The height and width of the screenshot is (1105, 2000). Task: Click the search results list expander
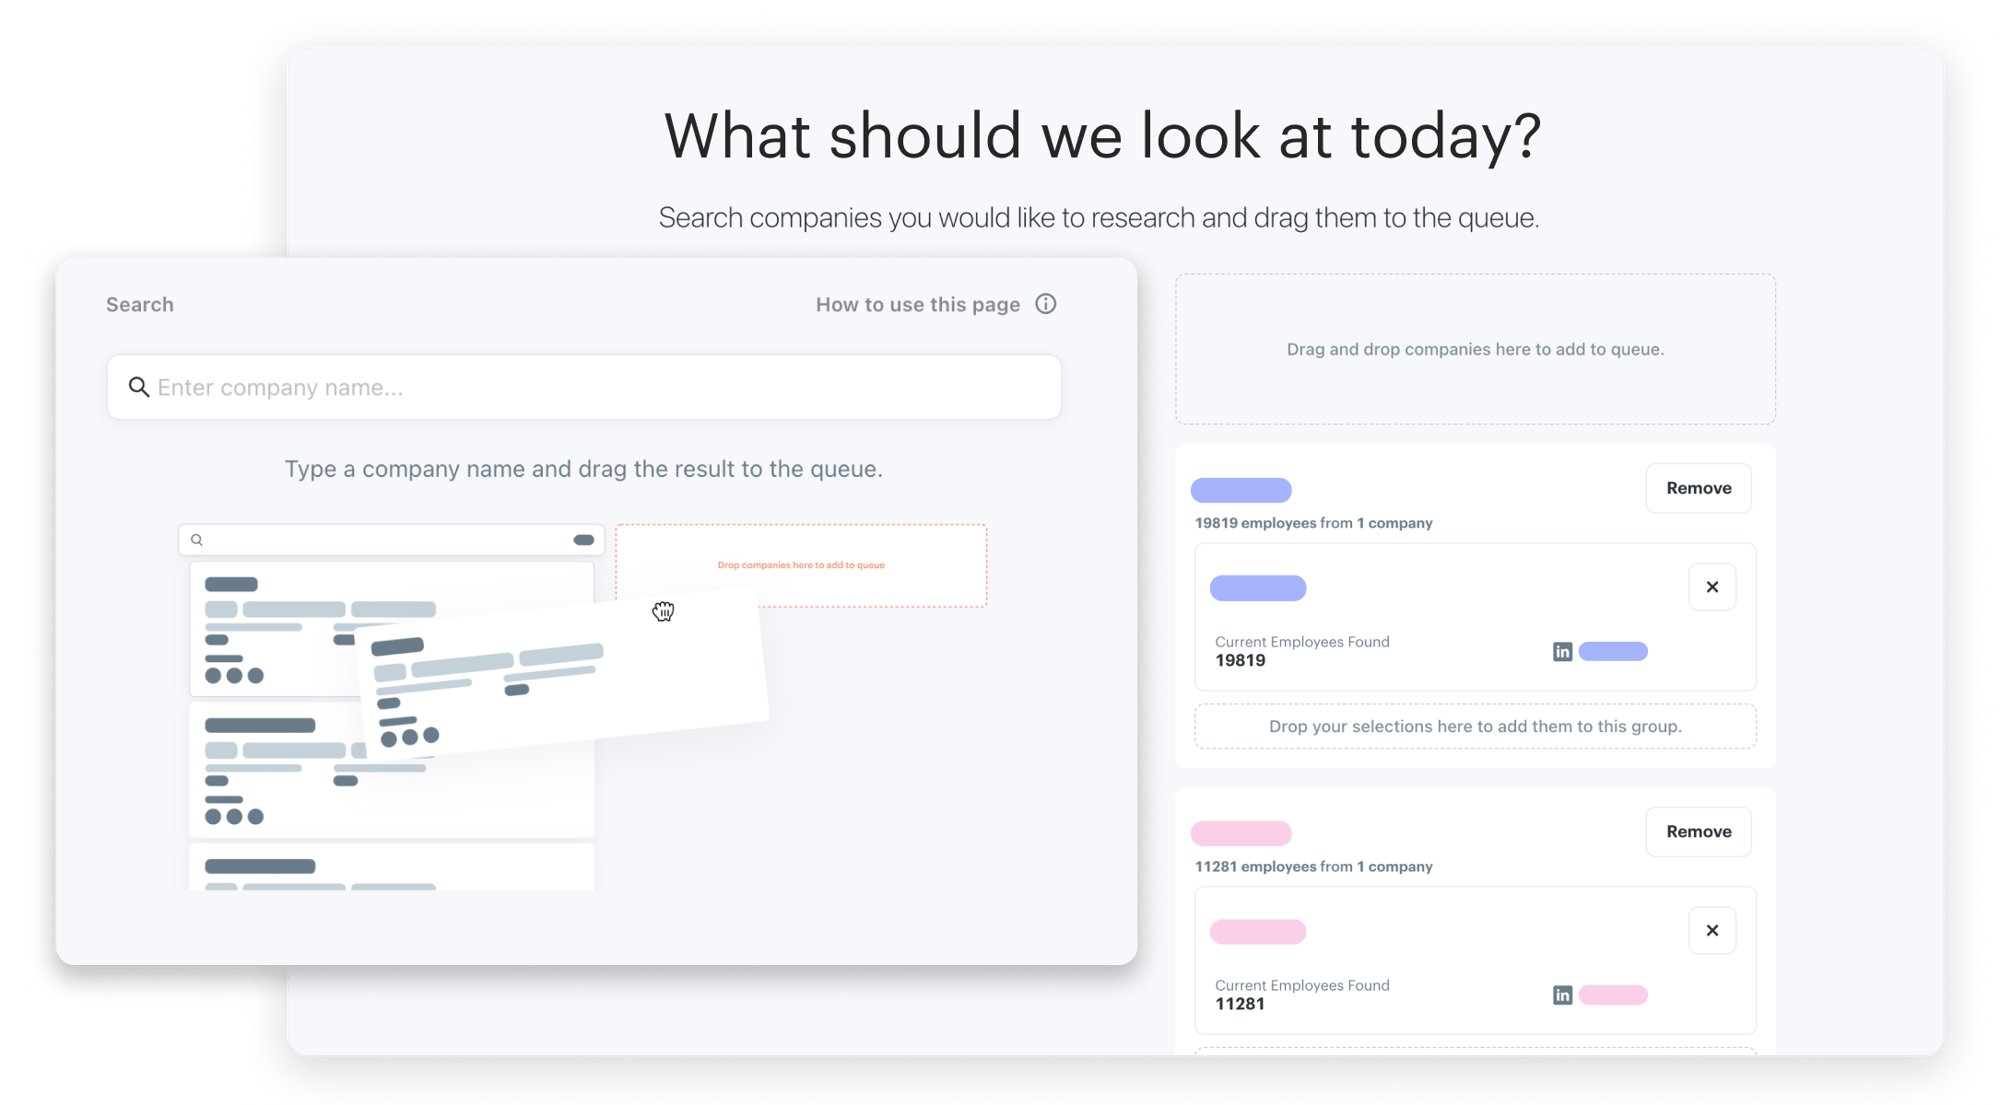click(584, 539)
